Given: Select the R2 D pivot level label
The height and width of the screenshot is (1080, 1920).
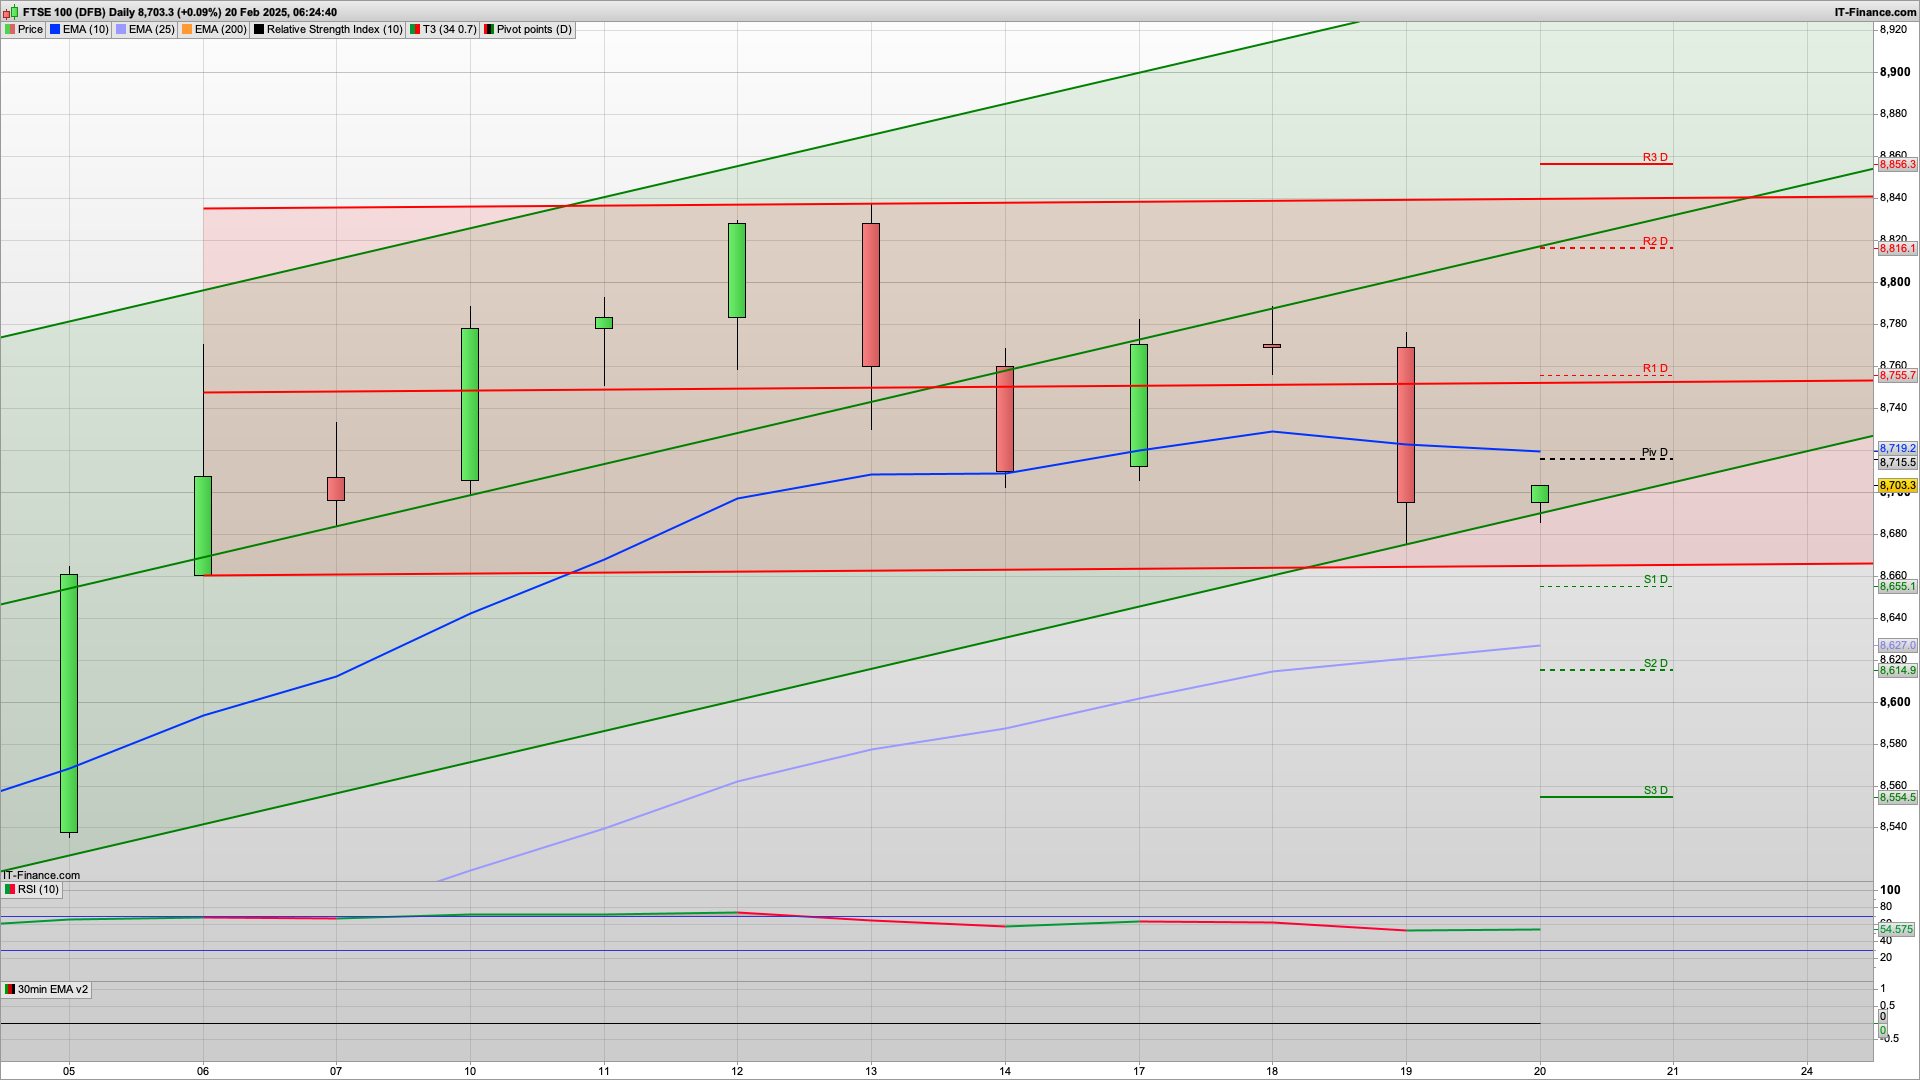Looking at the screenshot, I should click(x=1655, y=241).
